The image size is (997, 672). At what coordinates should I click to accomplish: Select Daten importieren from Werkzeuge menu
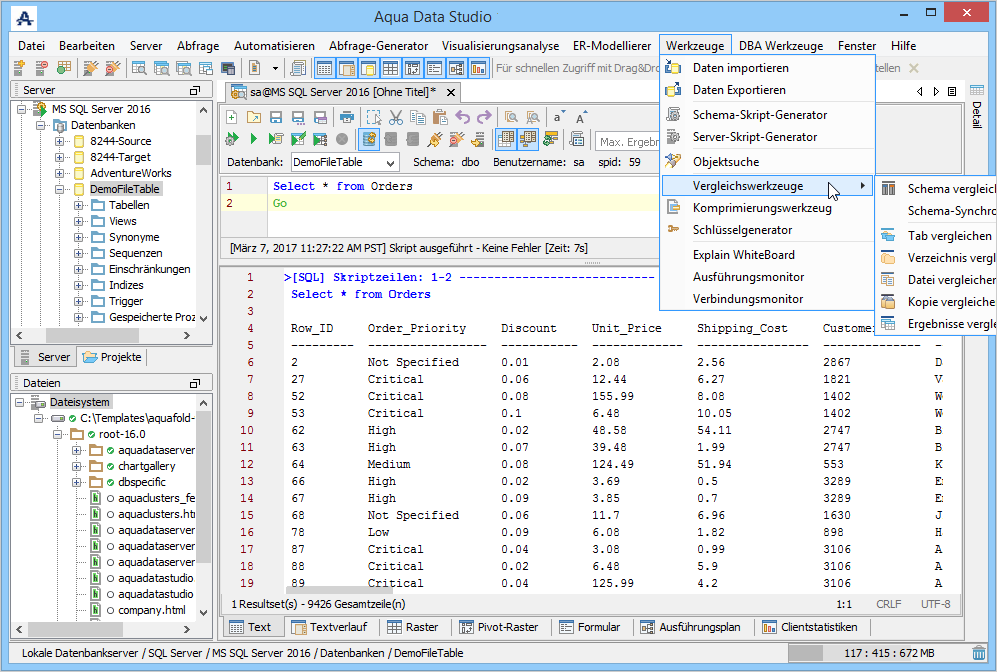[x=740, y=68]
